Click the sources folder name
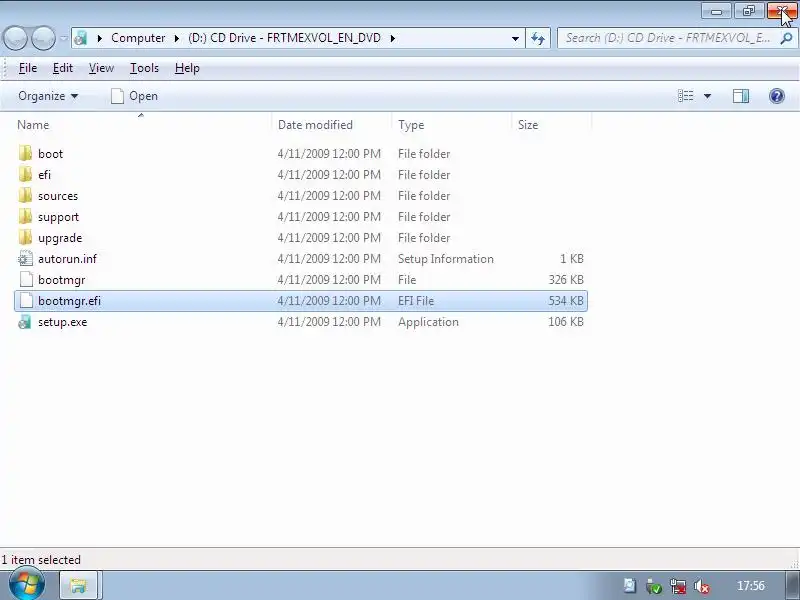This screenshot has height=600, width=800. pos(58,196)
